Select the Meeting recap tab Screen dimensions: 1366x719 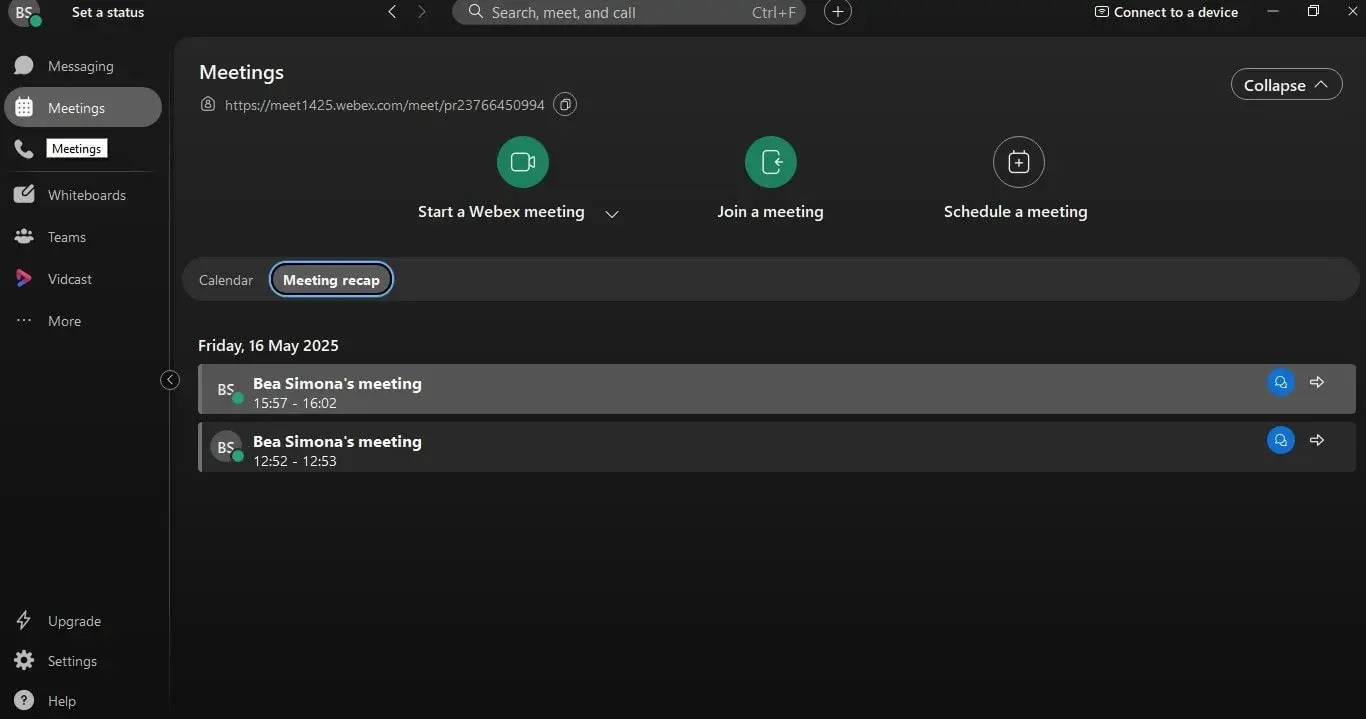[331, 280]
